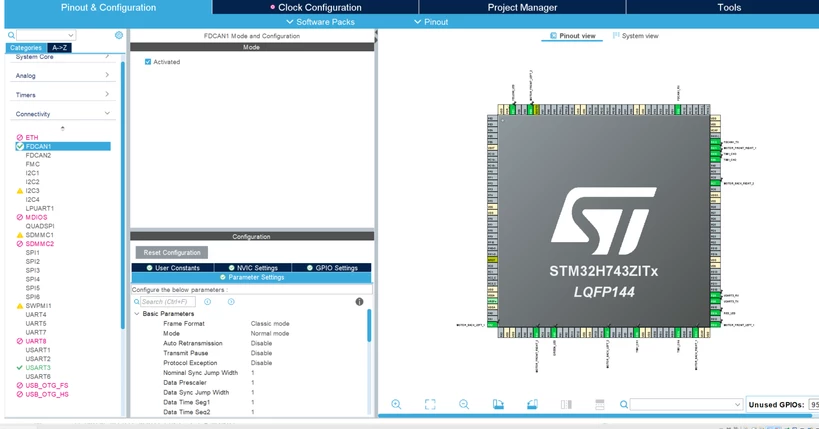Click the Frame Format value Classic mode
819x429 pixels.
pos(270,323)
